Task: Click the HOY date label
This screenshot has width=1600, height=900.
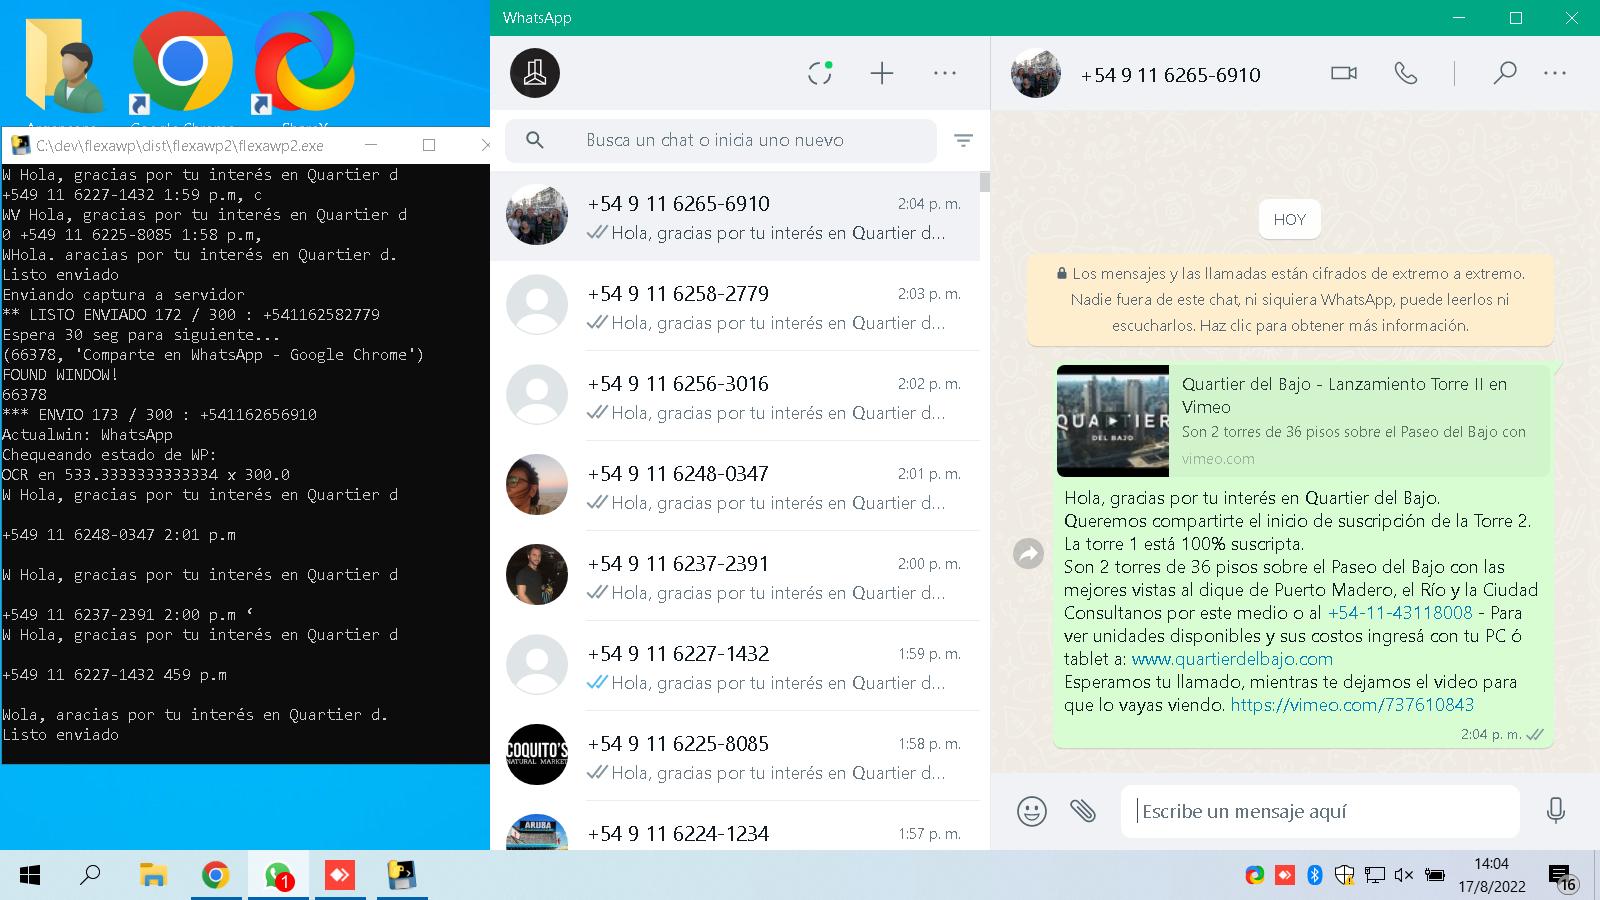Action: pos(1290,220)
